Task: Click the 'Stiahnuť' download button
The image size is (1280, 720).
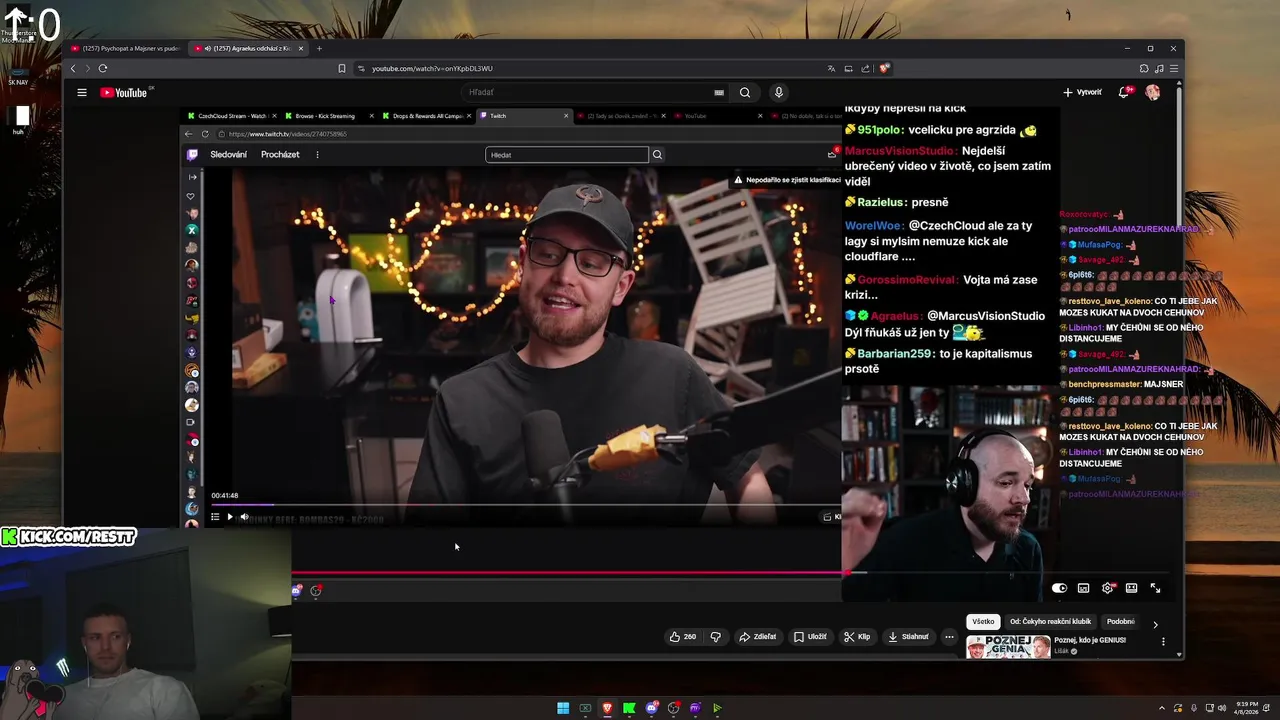Action: point(908,636)
